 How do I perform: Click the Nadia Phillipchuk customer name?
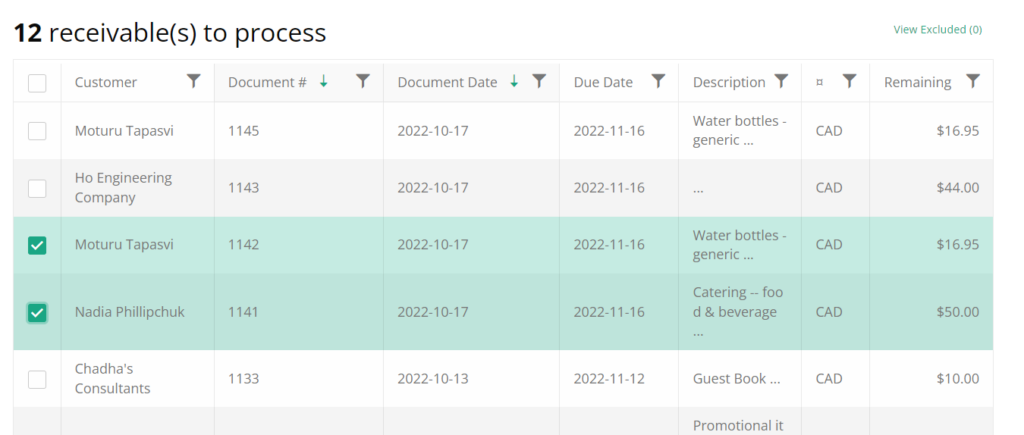pos(129,312)
